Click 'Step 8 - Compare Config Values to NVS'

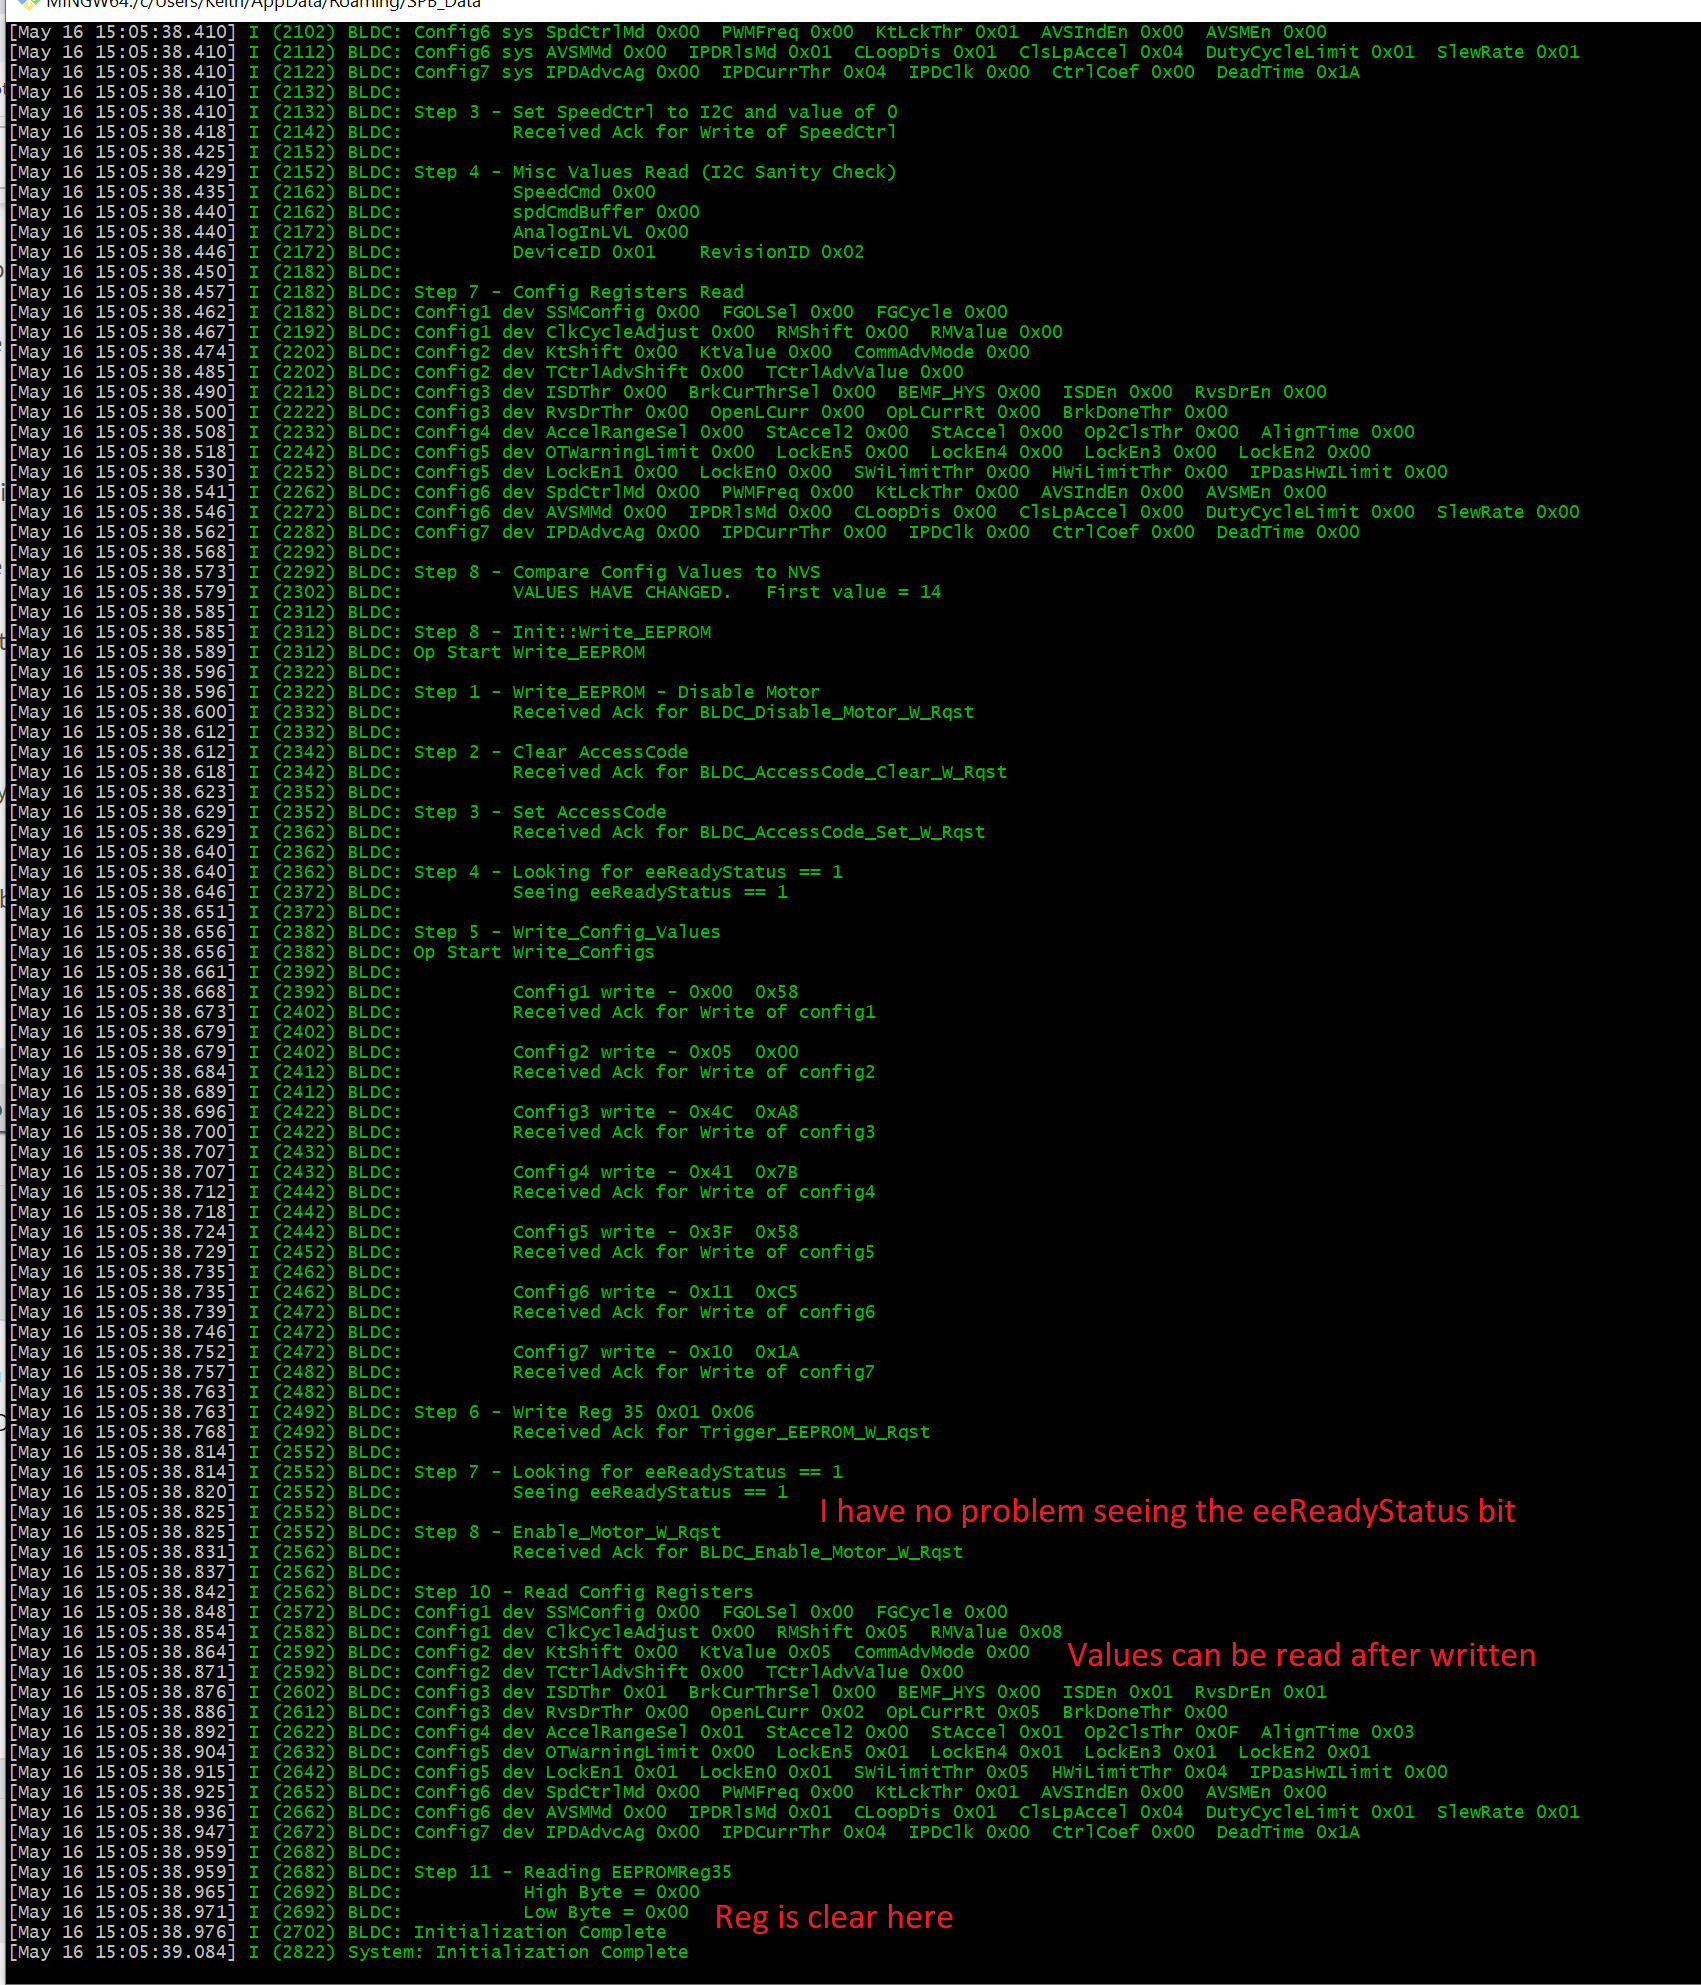[617, 572]
